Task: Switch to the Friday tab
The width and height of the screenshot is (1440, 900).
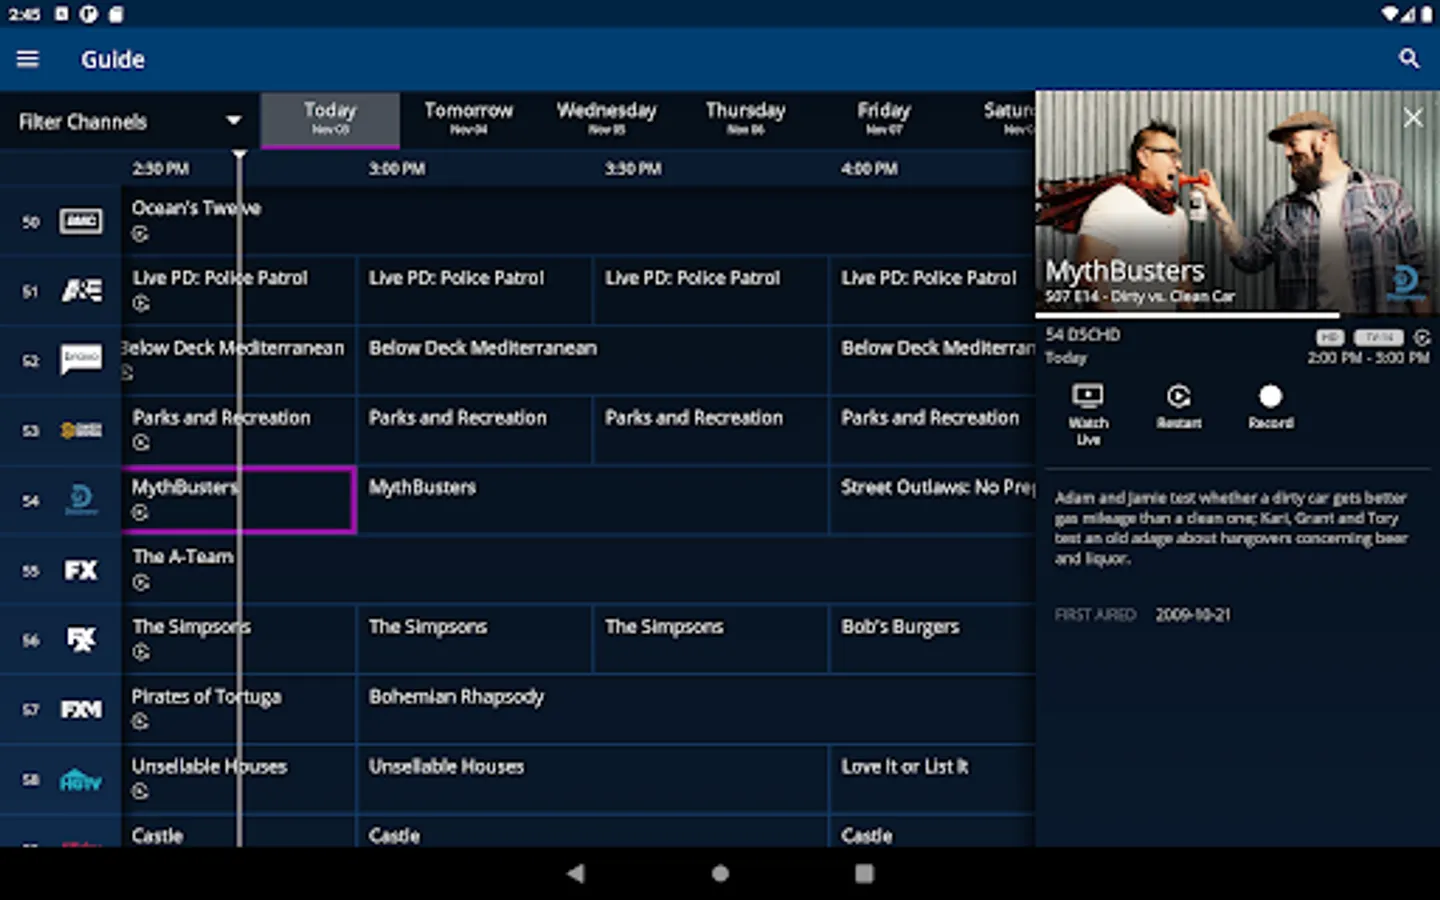Action: coord(884,120)
